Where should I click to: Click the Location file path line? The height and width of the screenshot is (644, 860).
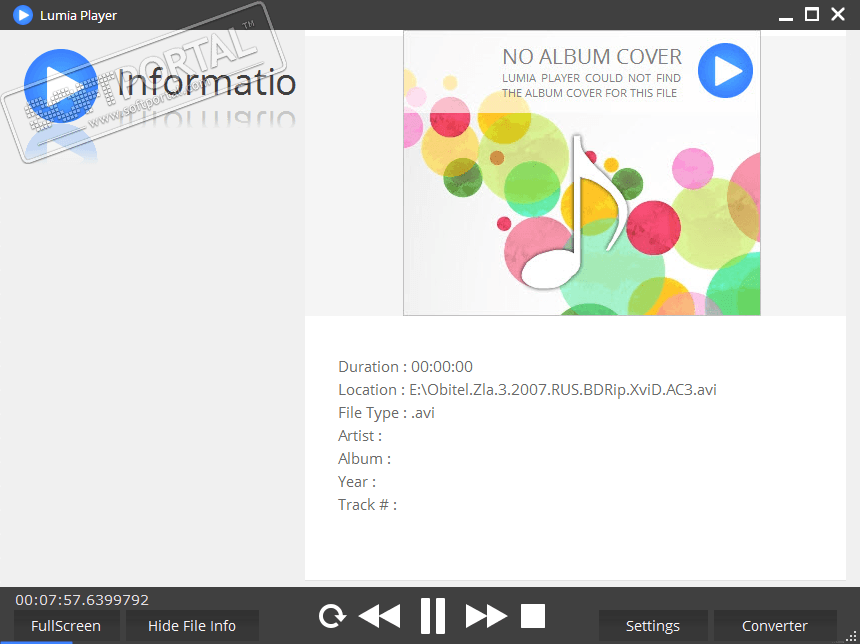click(x=527, y=389)
